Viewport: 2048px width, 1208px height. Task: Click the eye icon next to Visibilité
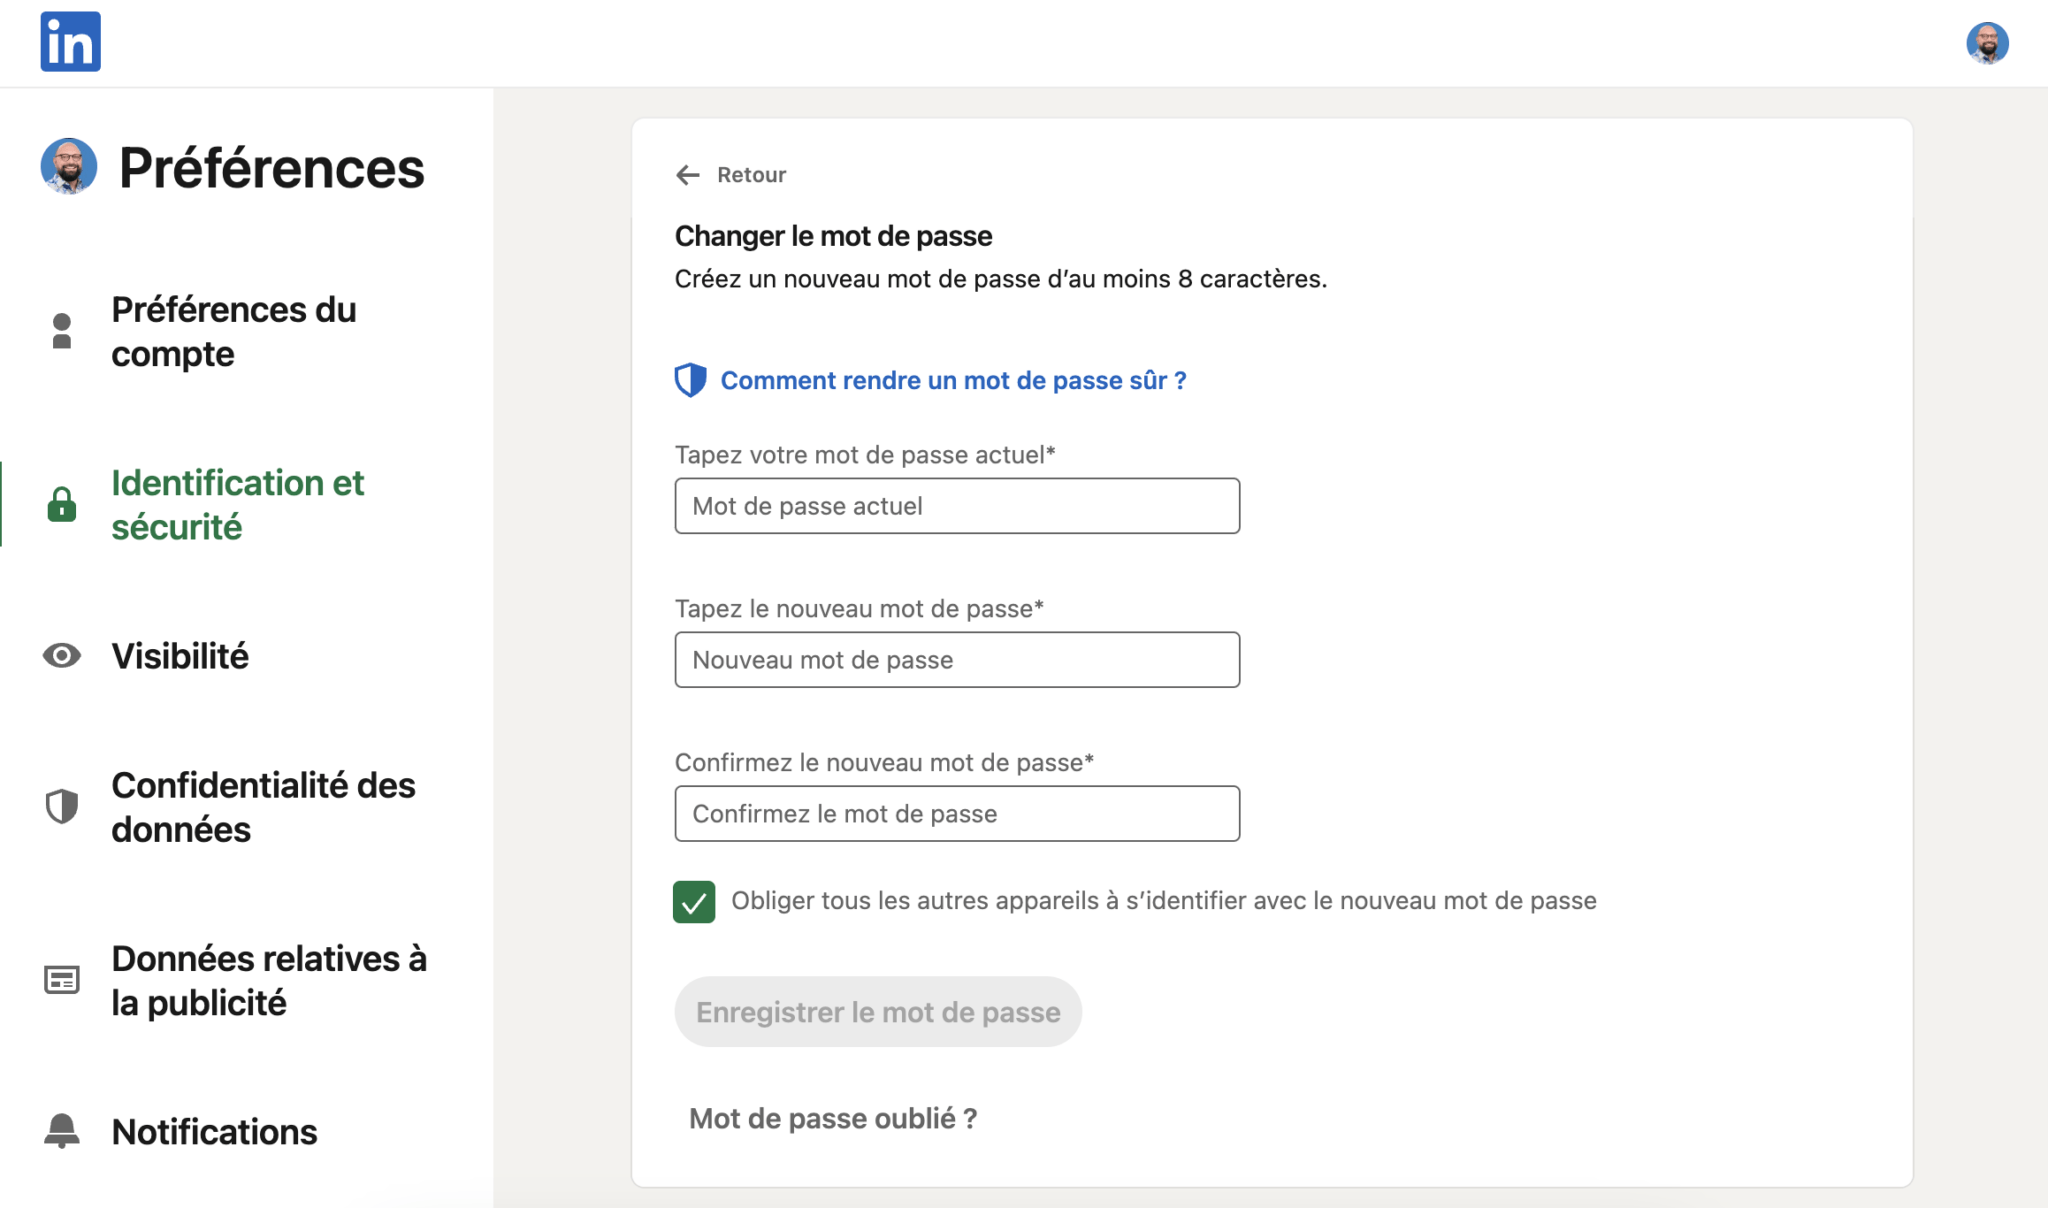coord(62,656)
